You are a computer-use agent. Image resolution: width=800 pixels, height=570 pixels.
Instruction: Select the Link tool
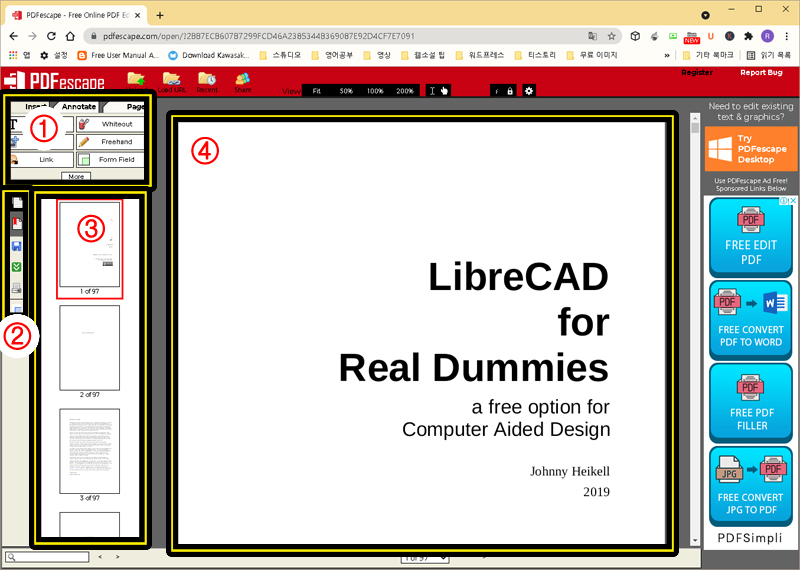42,160
